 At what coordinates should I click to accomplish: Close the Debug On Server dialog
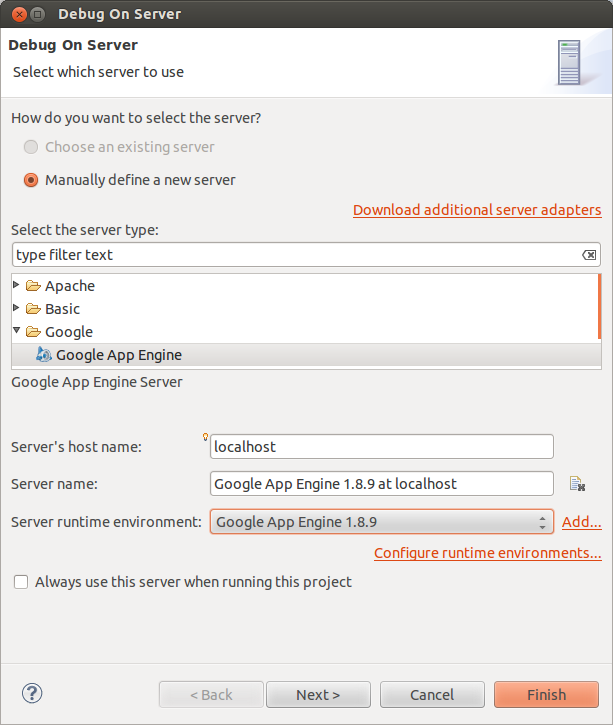[x=15, y=15]
